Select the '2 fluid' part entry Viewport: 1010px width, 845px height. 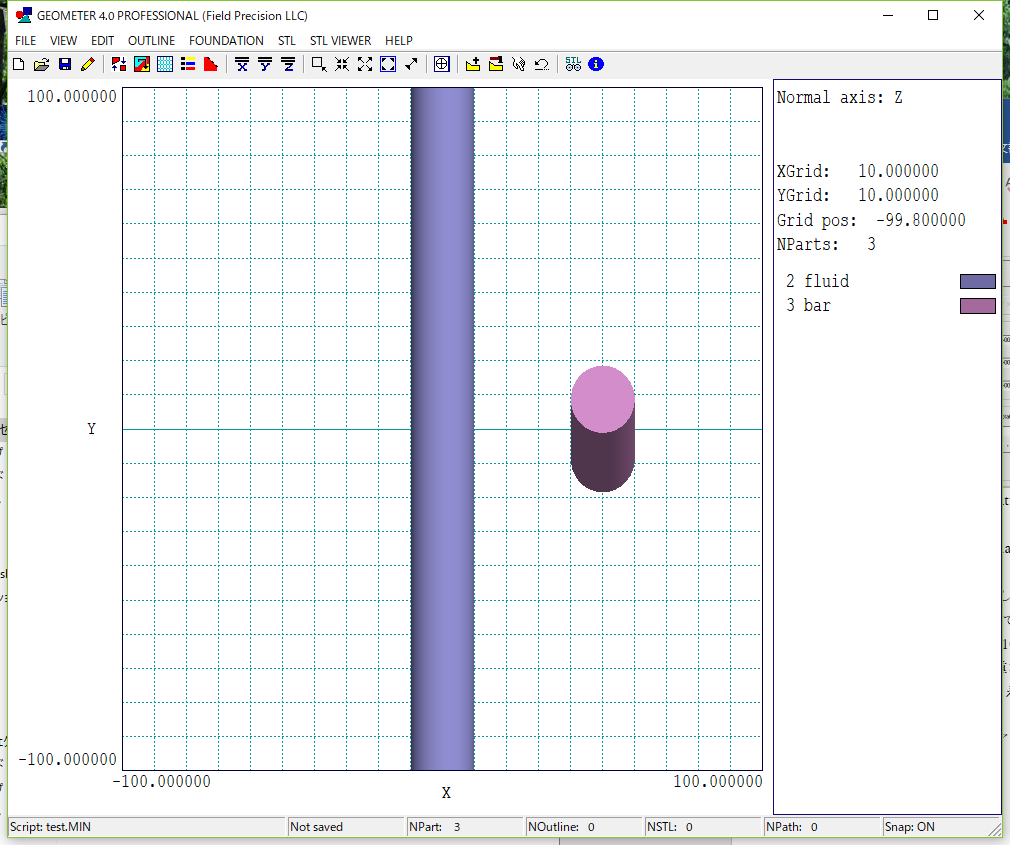point(817,281)
